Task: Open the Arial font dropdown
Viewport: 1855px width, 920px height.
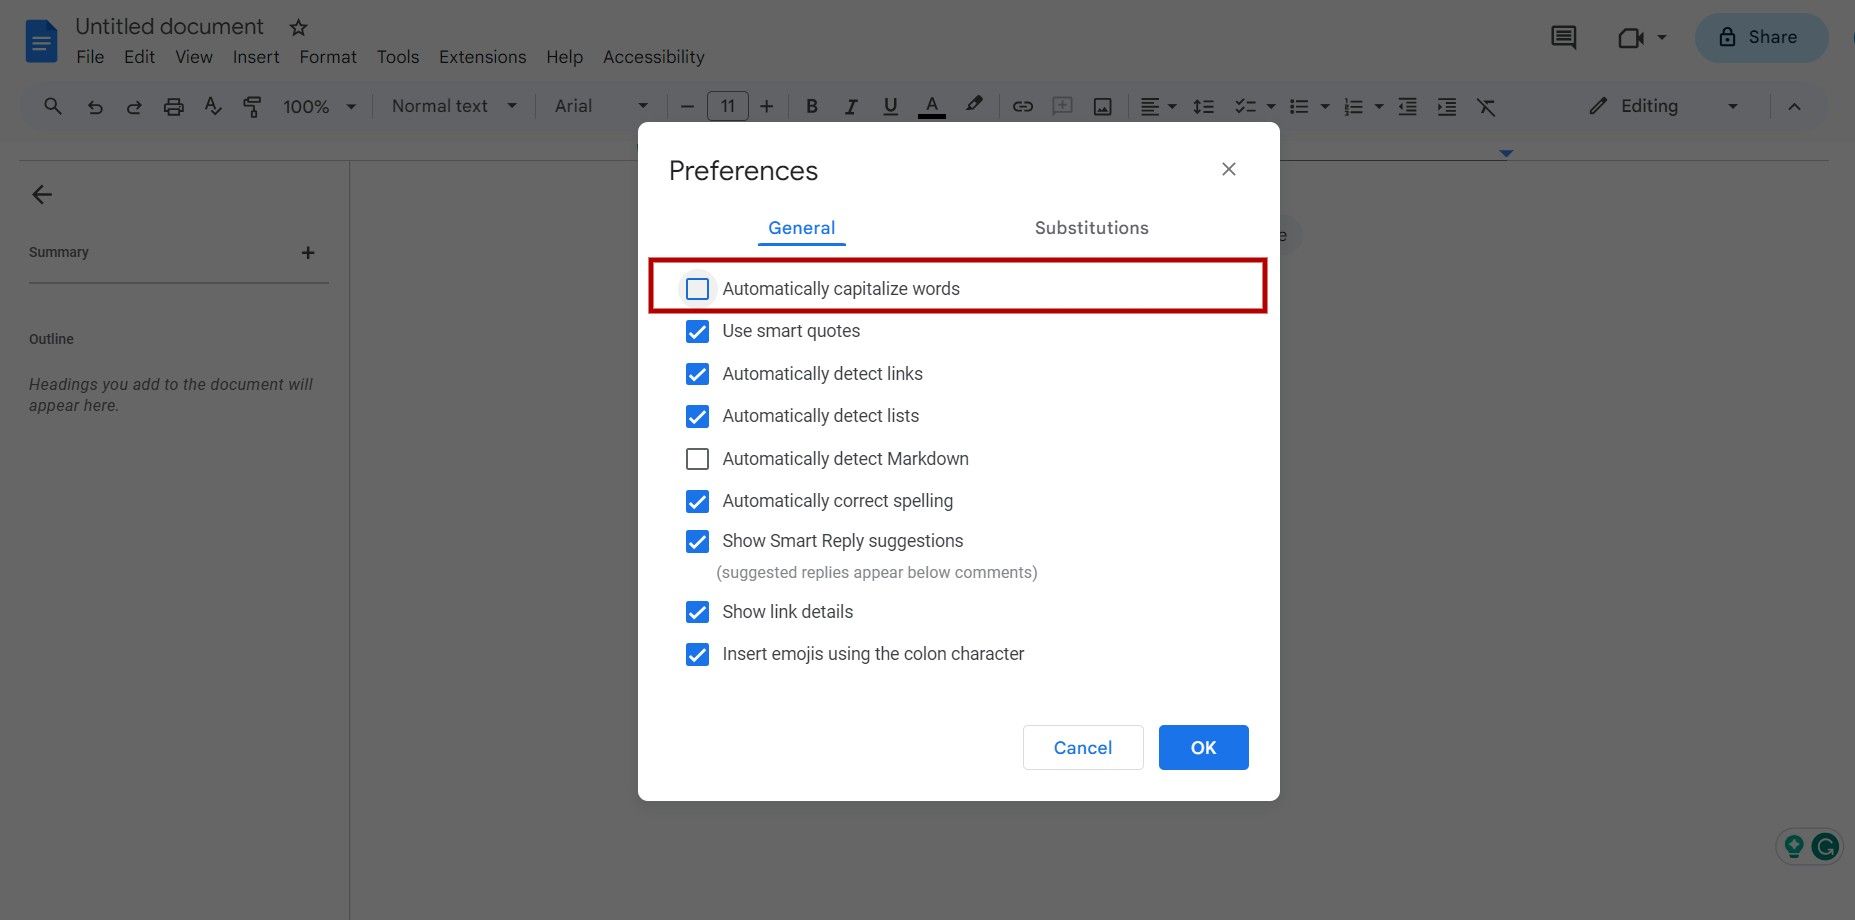Action: pos(600,105)
